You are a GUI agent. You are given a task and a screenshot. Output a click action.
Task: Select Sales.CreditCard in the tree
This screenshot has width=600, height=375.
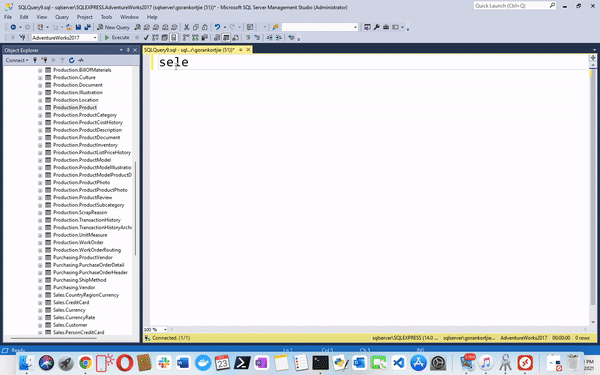71,302
